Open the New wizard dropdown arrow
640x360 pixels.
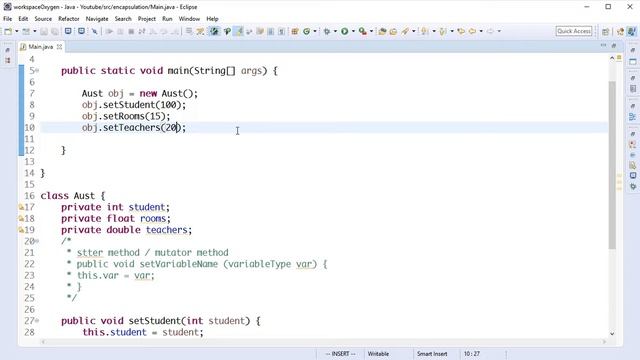point(17,31)
